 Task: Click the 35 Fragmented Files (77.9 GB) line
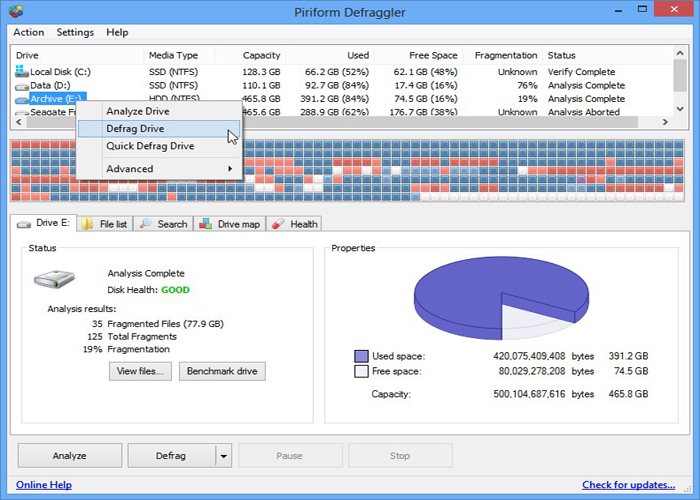coord(158,324)
